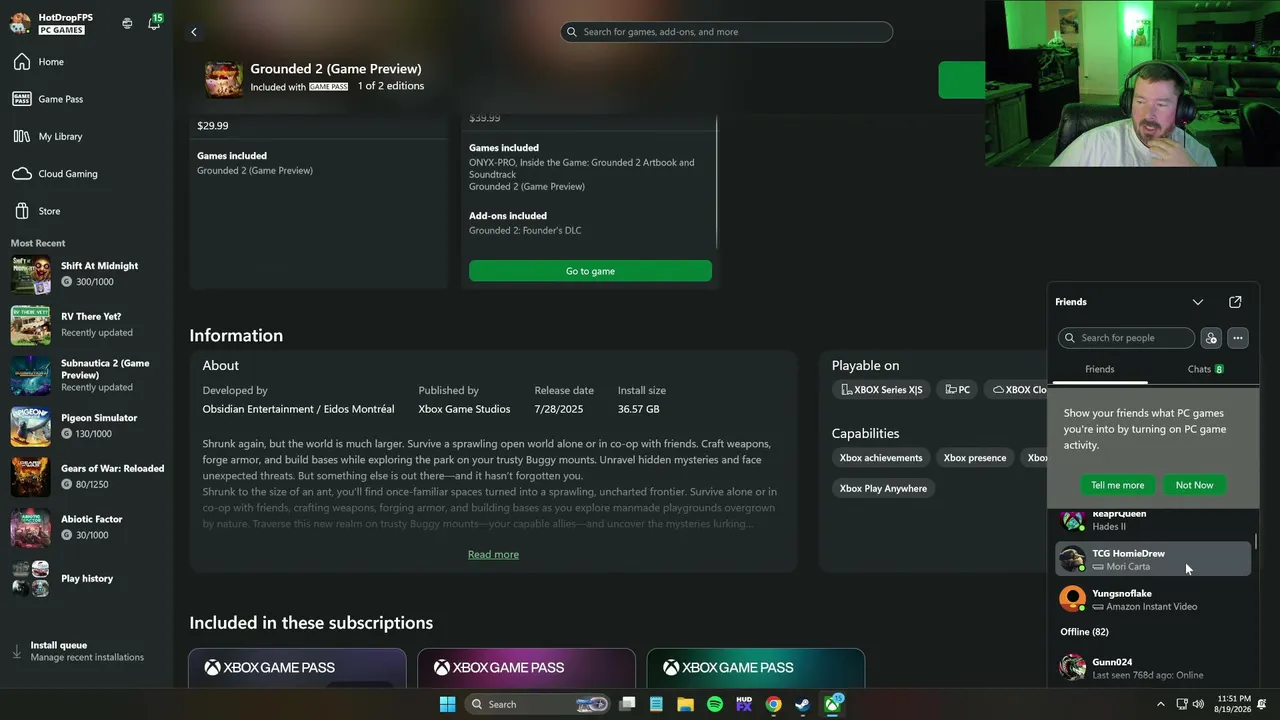
Task: Open File Explorer from the taskbar
Action: [x=685, y=704]
